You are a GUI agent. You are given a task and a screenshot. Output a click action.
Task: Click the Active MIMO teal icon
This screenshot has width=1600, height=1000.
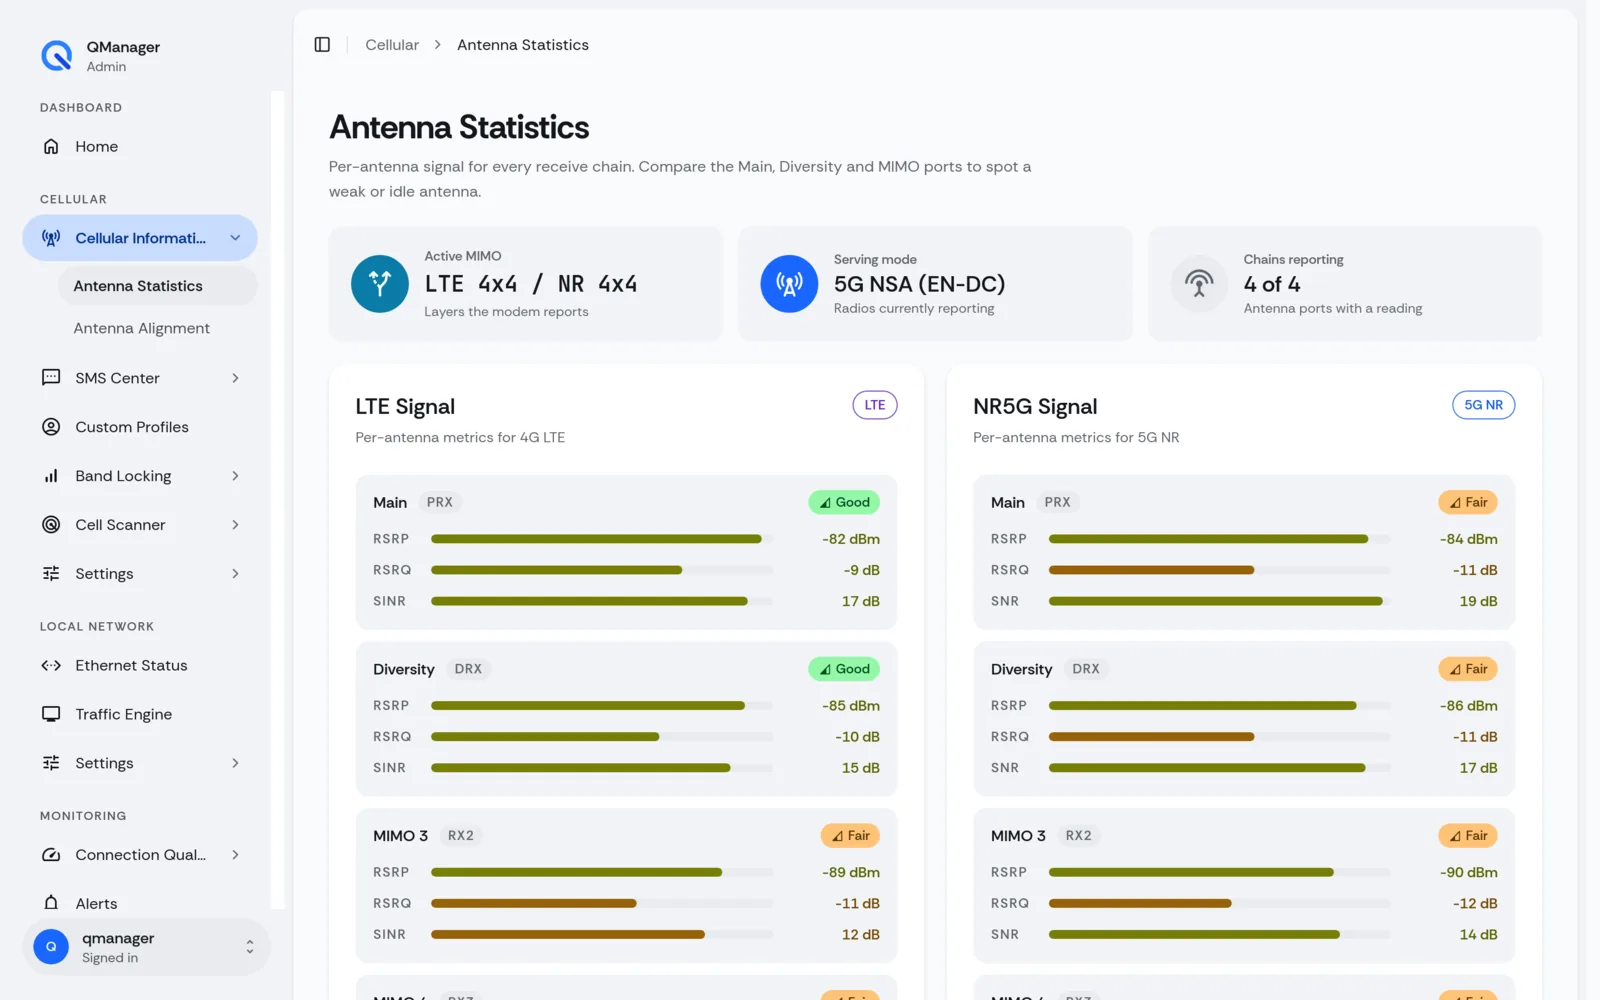click(x=380, y=284)
